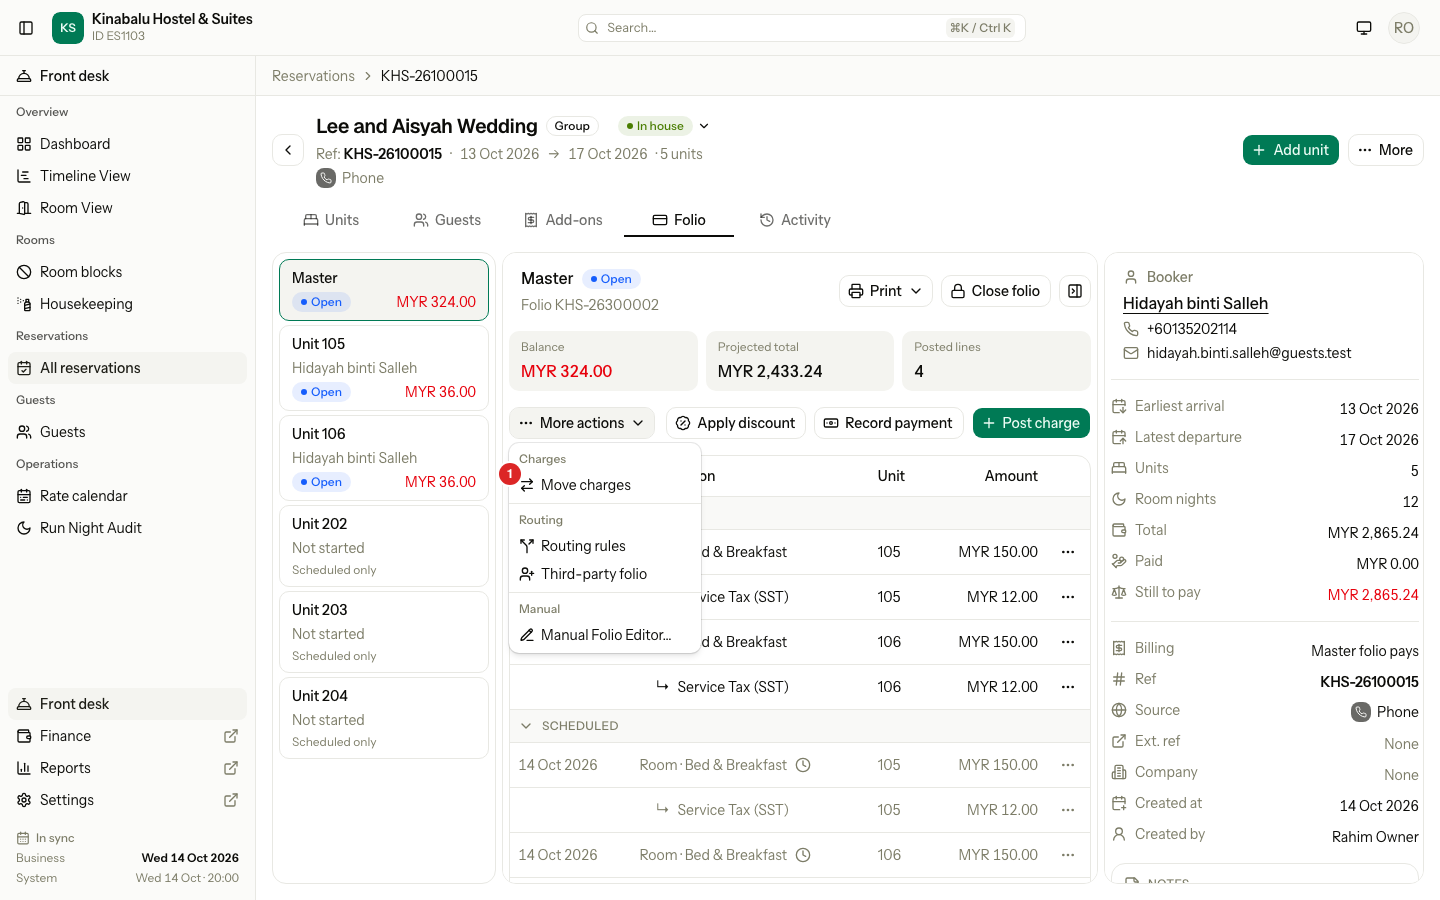Click the Post charge button
The height and width of the screenshot is (900, 1440).
1031,423
